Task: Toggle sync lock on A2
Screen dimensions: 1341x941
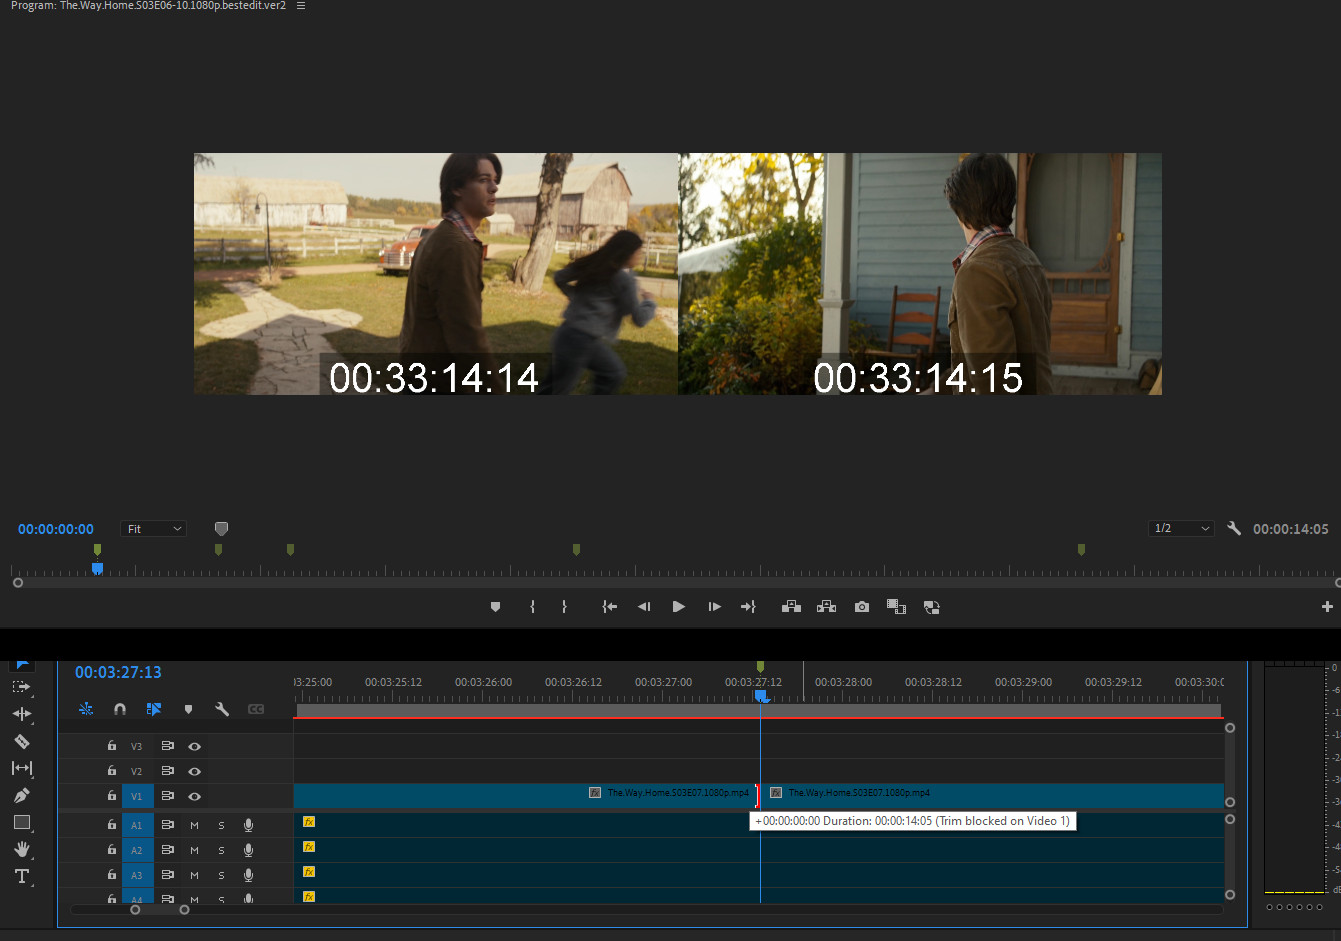Action: pyautogui.click(x=167, y=850)
